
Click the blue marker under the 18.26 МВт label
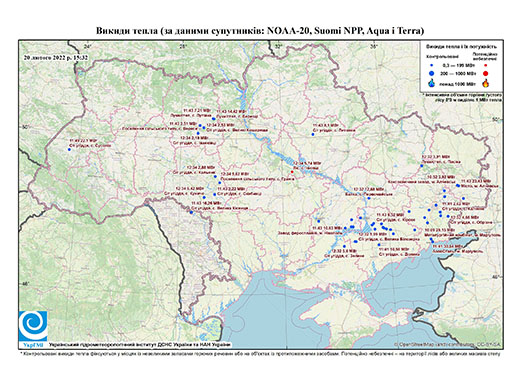coord(191,212)
